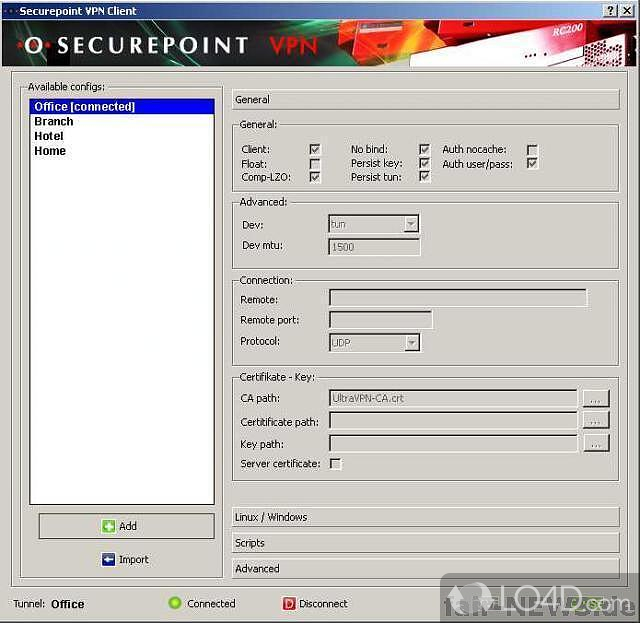Click the Certificate path input field
The image size is (640, 623).
(x=453, y=421)
